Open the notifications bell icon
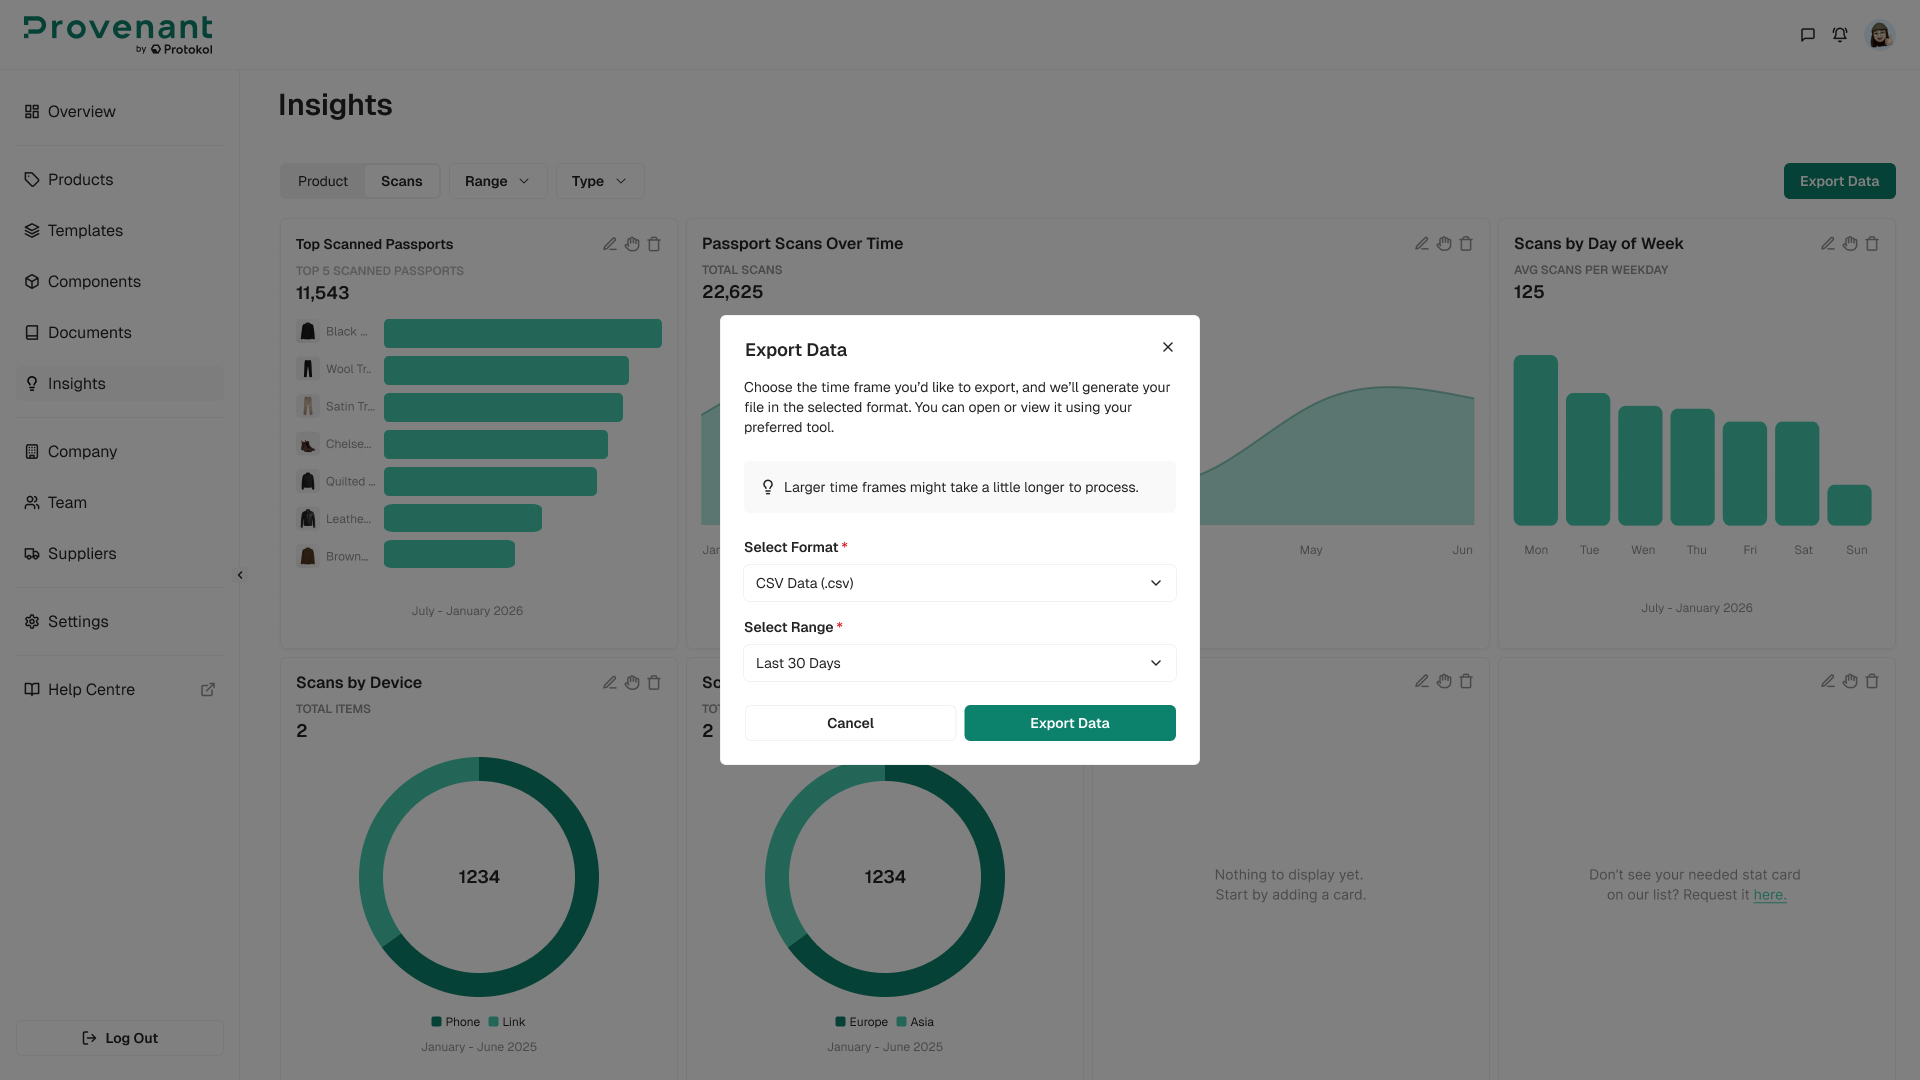 (x=1840, y=35)
